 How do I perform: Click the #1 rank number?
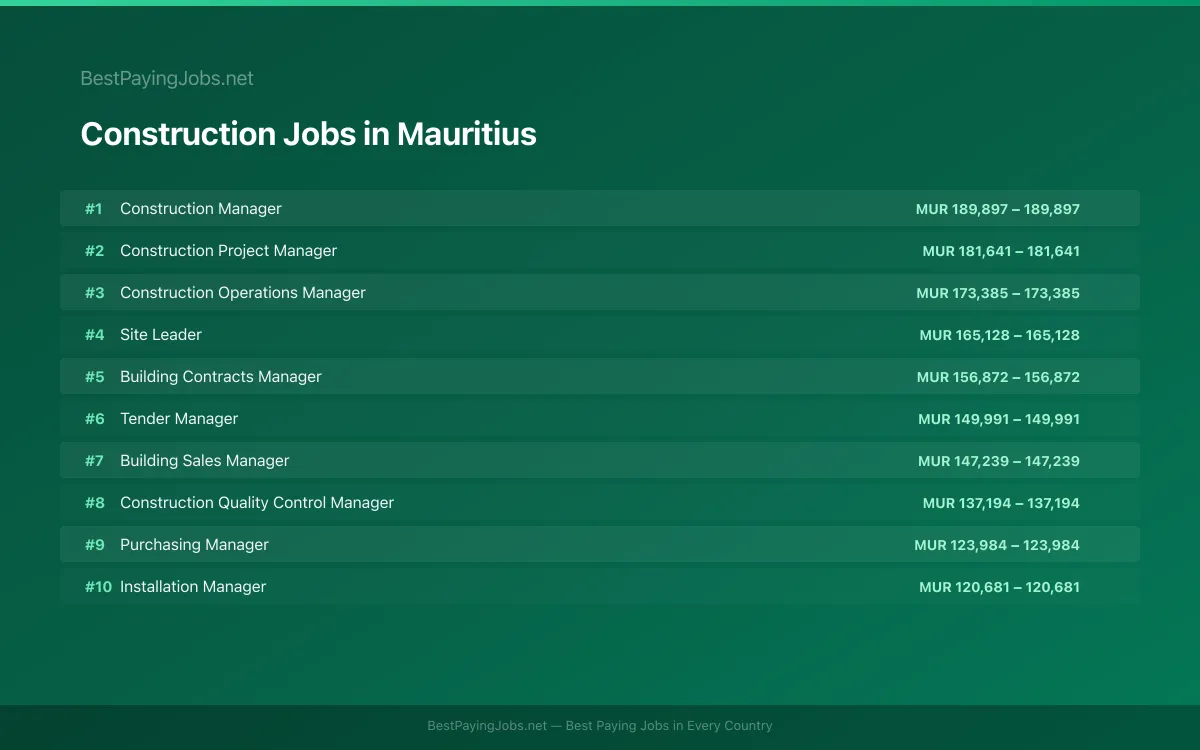coord(93,209)
